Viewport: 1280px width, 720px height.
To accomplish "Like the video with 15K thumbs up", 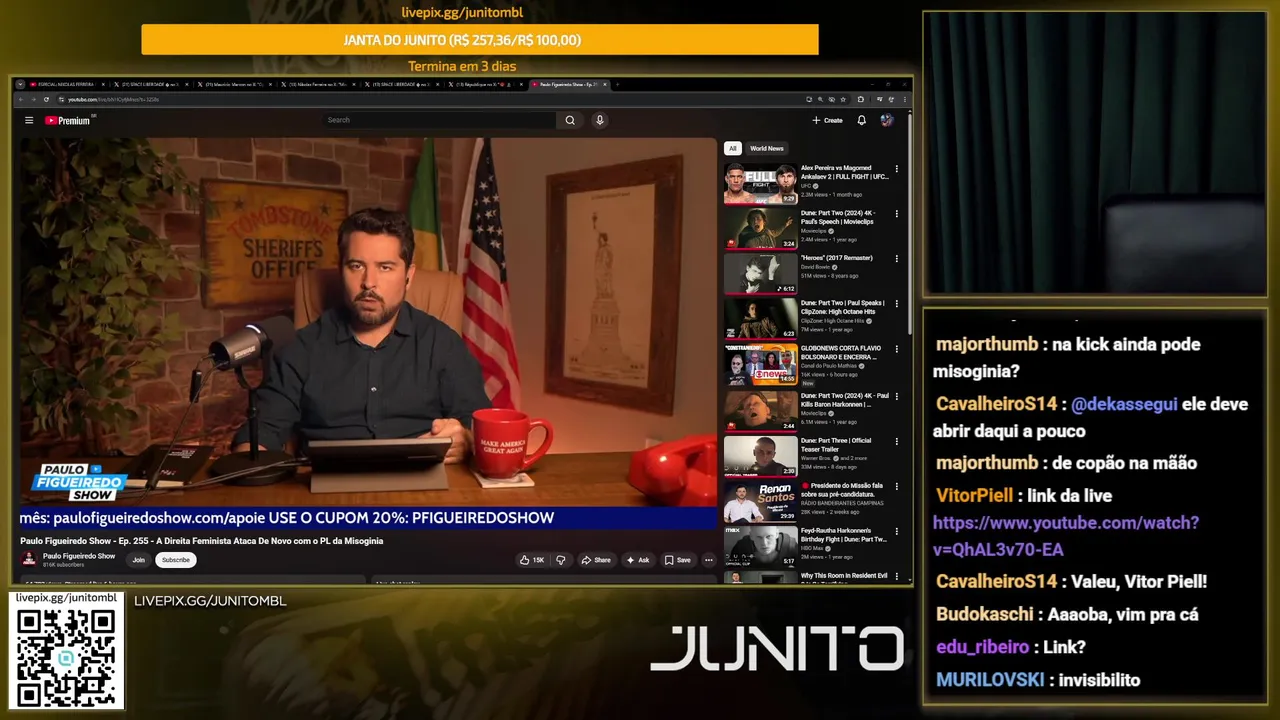I will (x=532, y=560).
